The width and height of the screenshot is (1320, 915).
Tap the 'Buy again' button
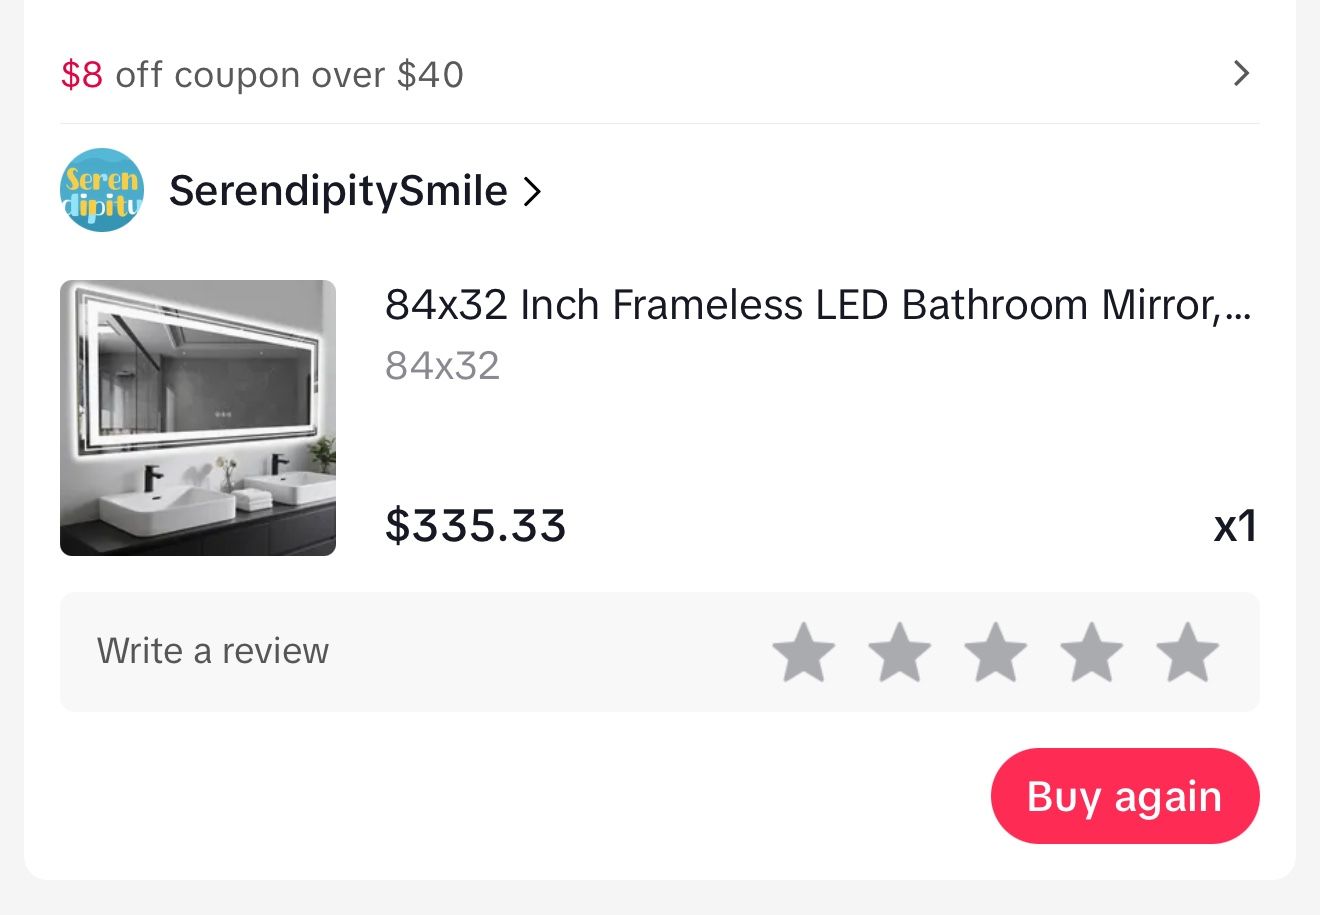(1124, 796)
